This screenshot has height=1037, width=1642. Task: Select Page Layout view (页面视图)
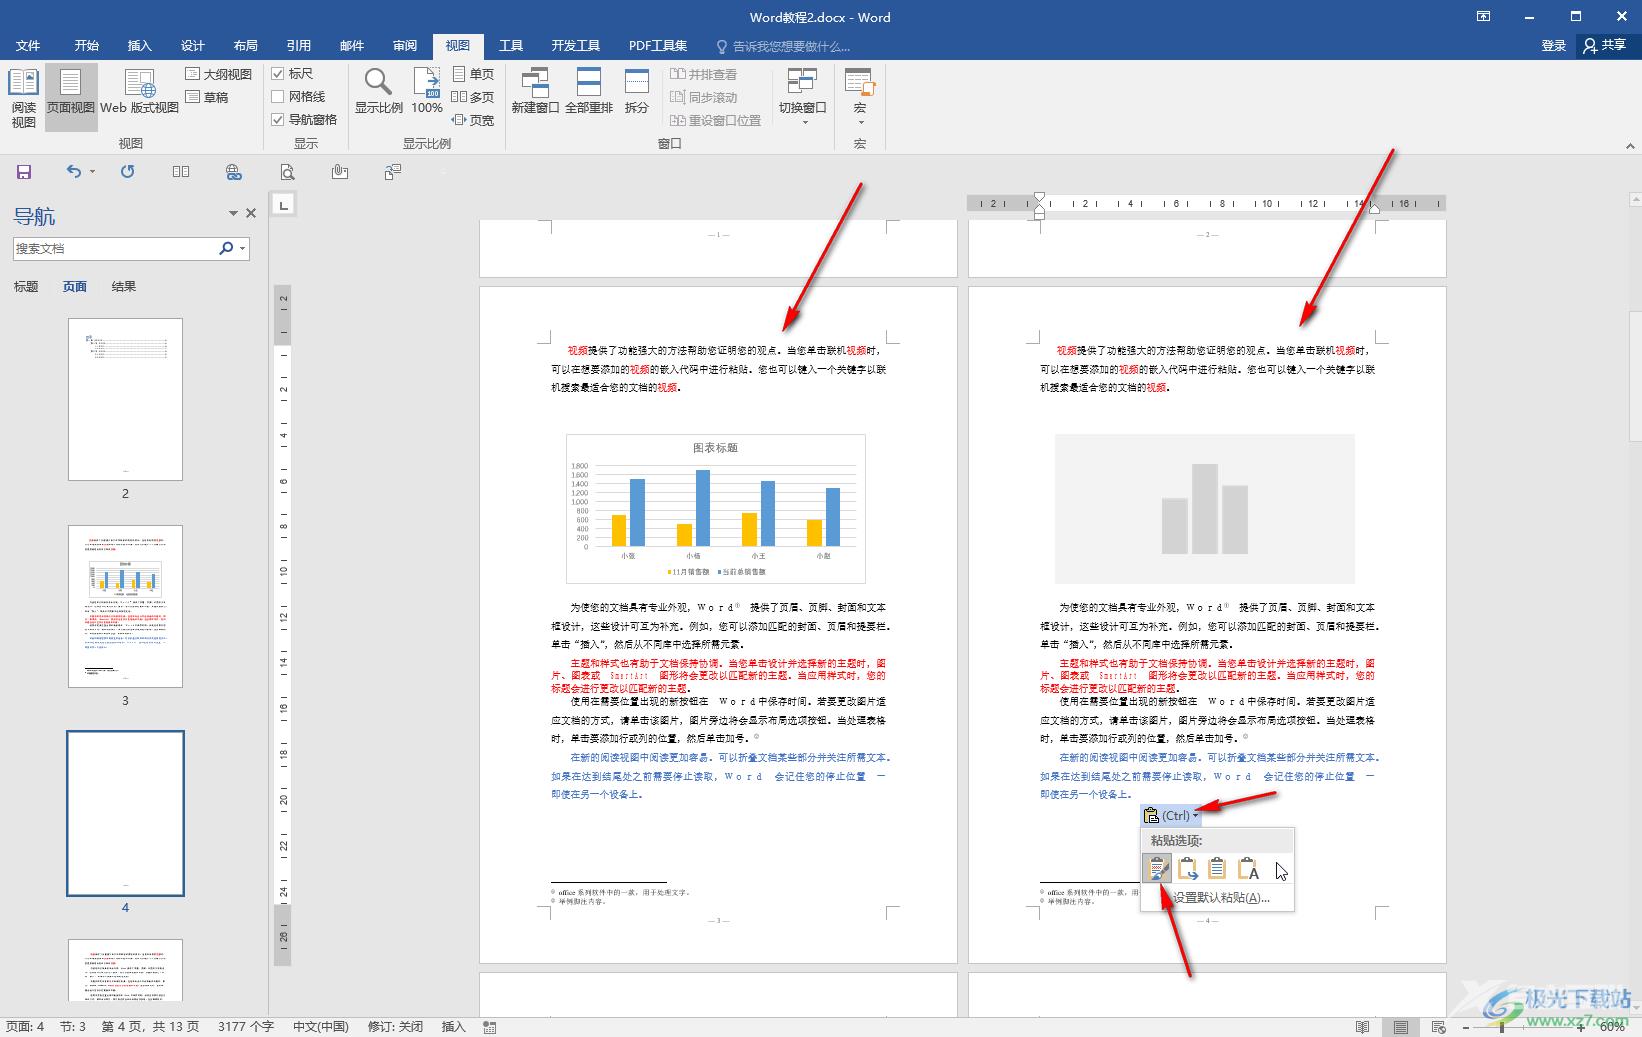(71, 97)
